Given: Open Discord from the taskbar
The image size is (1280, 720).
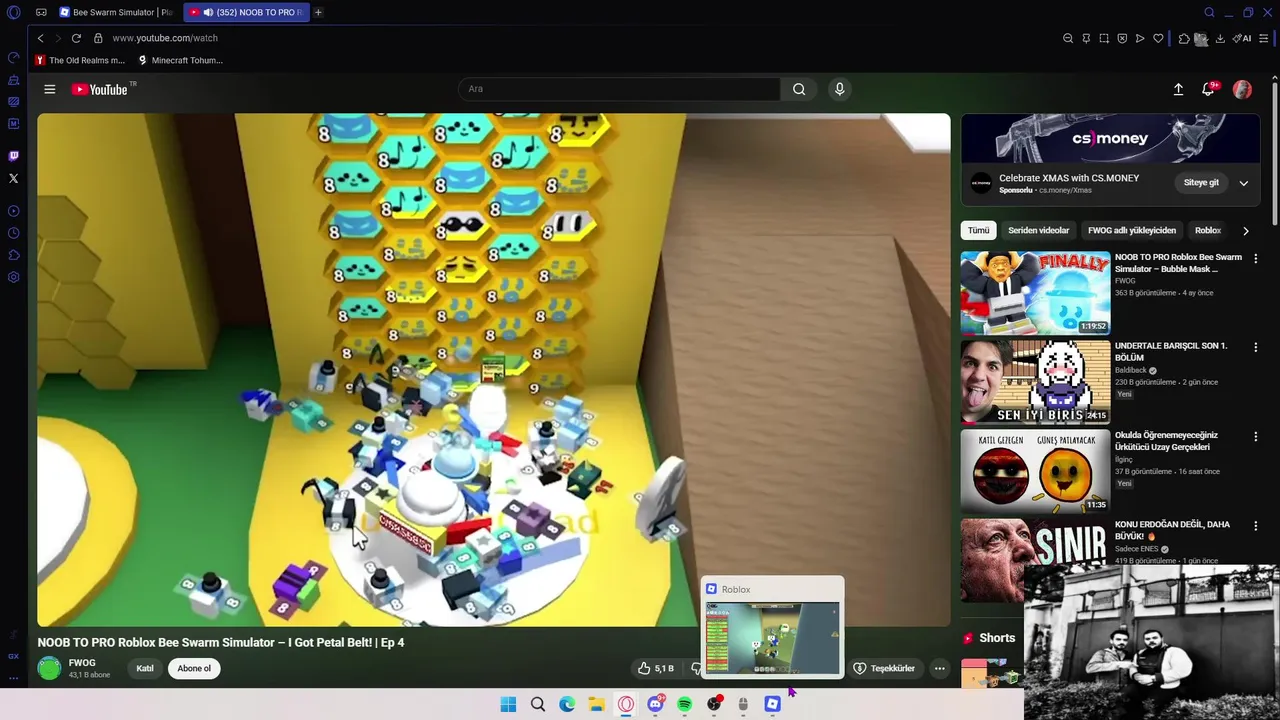Looking at the screenshot, I should 655,704.
